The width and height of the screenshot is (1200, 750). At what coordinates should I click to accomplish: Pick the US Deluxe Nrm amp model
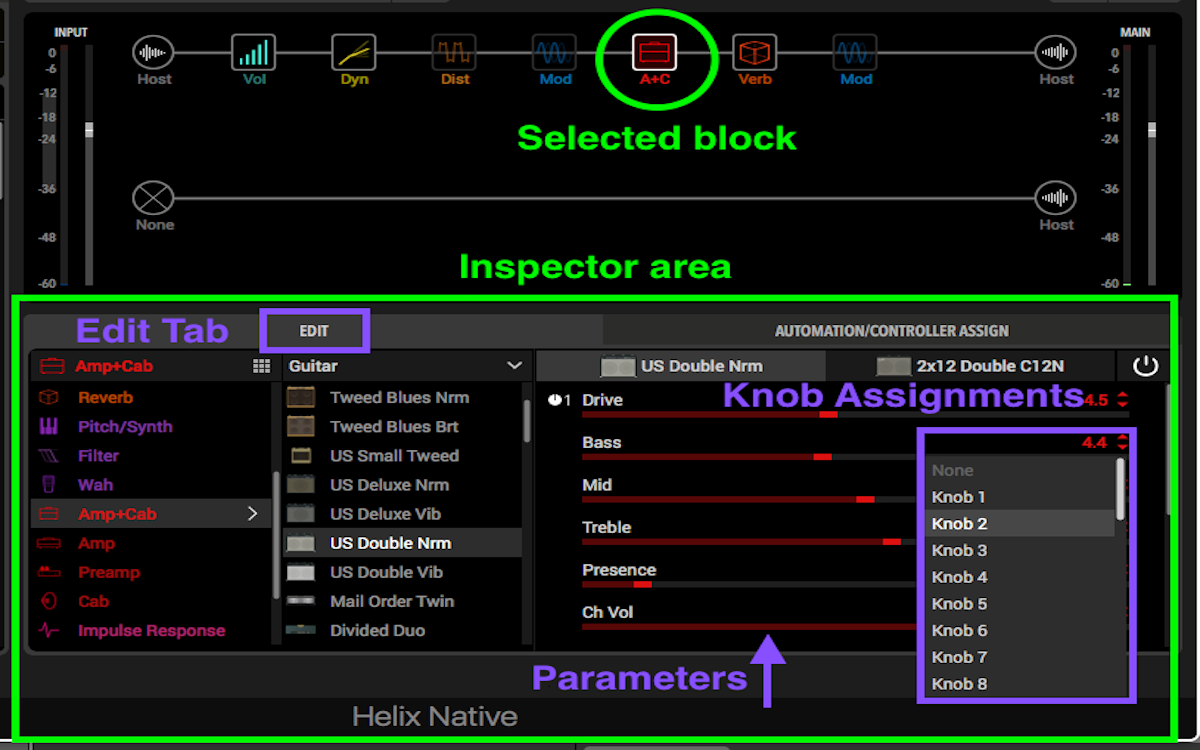(402, 485)
